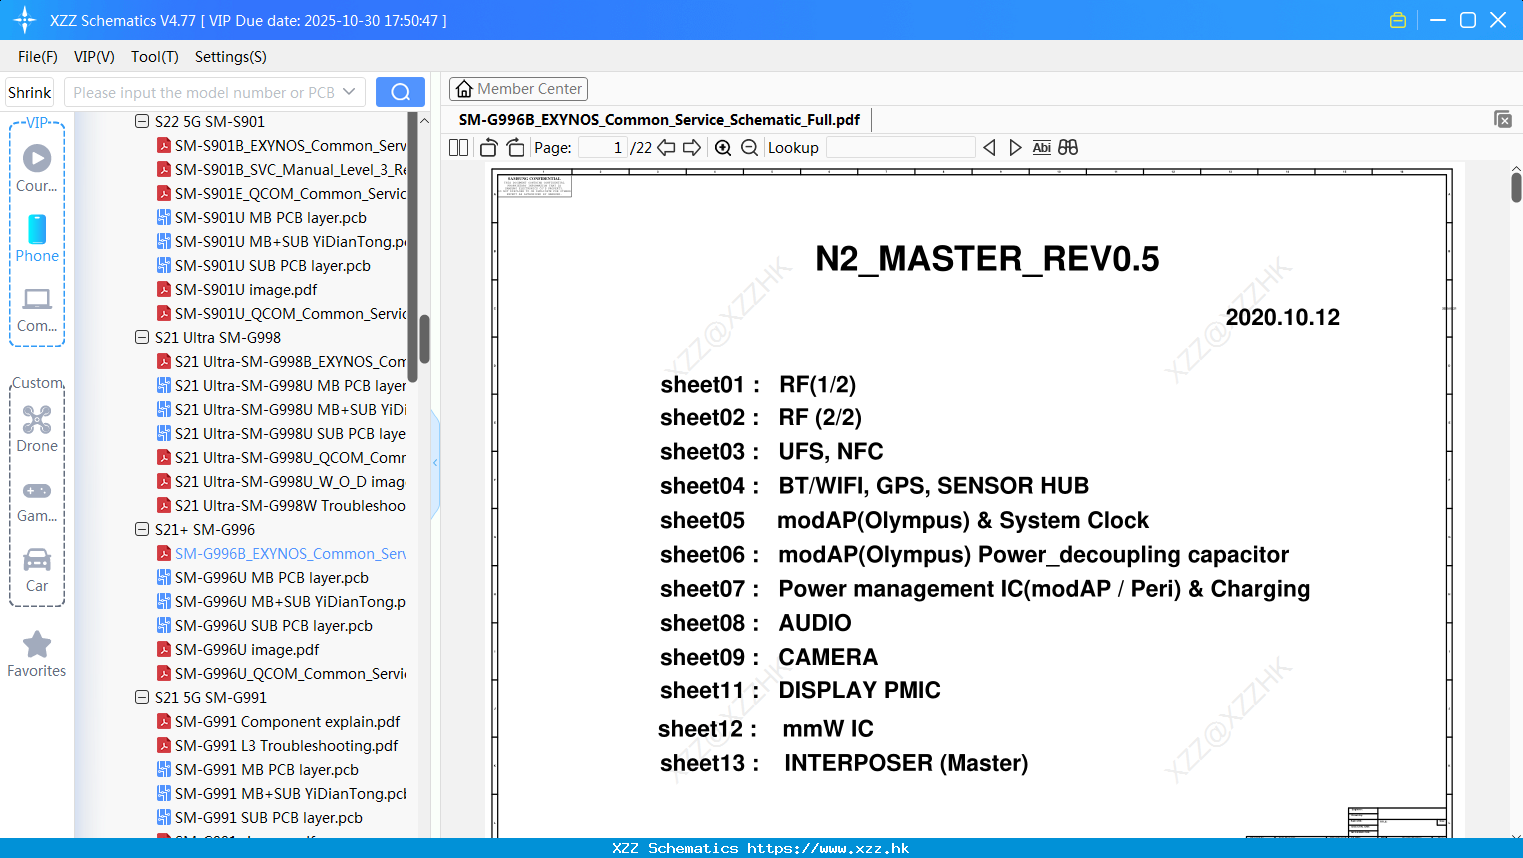Open the Car category

(37, 569)
